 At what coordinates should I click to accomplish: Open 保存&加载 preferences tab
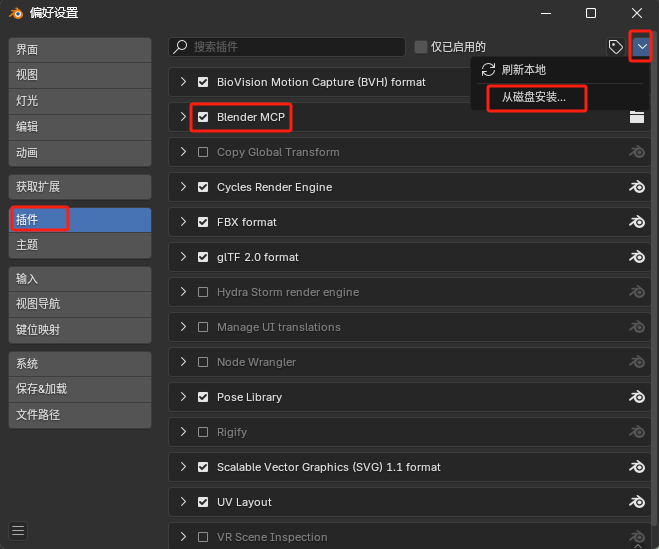tap(80, 389)
